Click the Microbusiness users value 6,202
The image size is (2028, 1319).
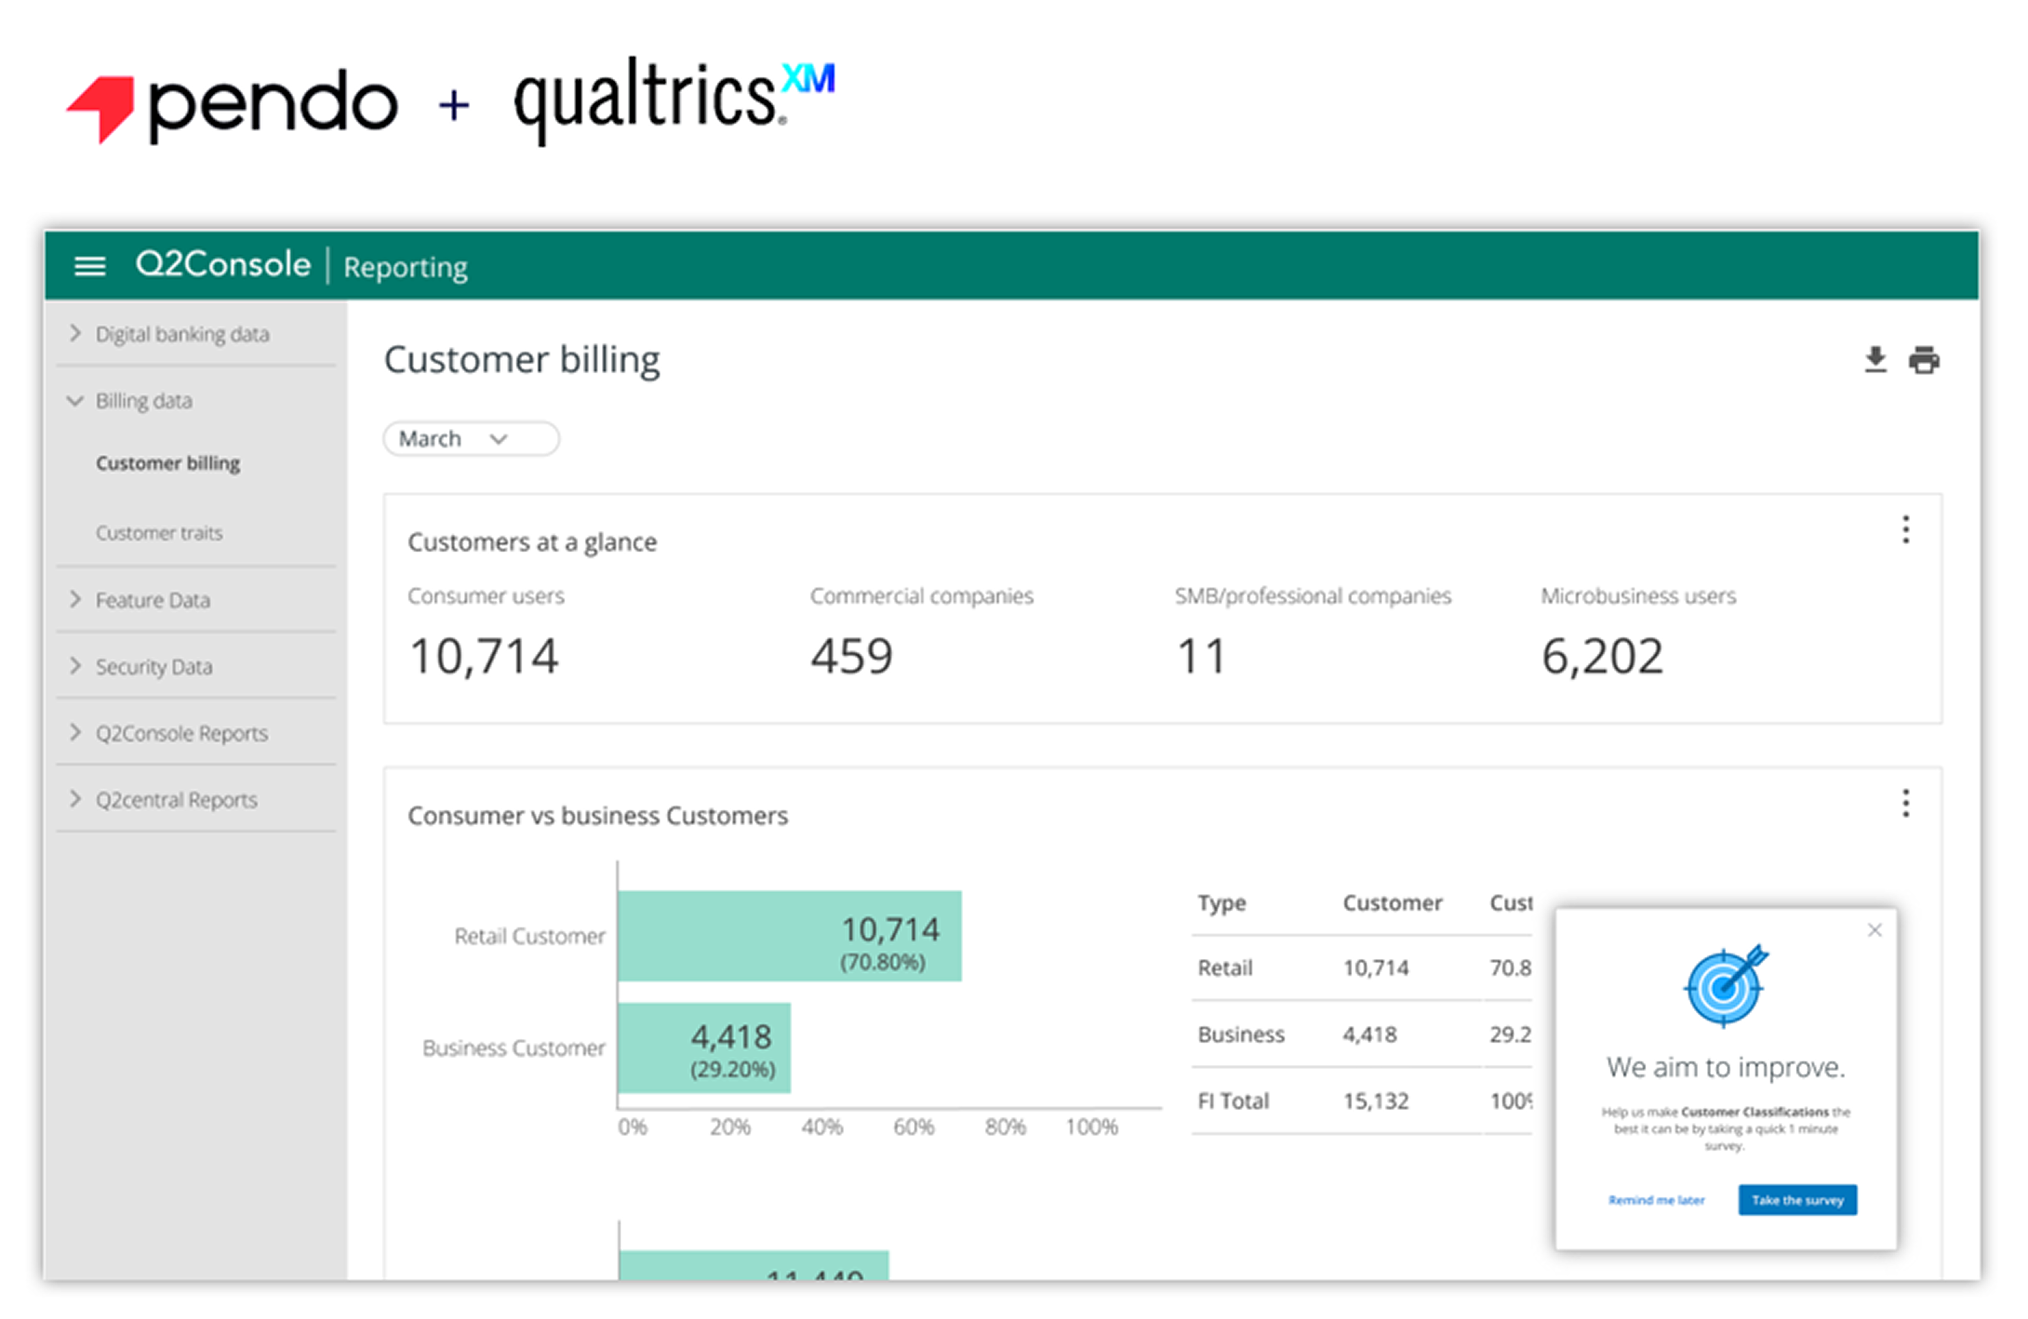[x=1602, y=657]
